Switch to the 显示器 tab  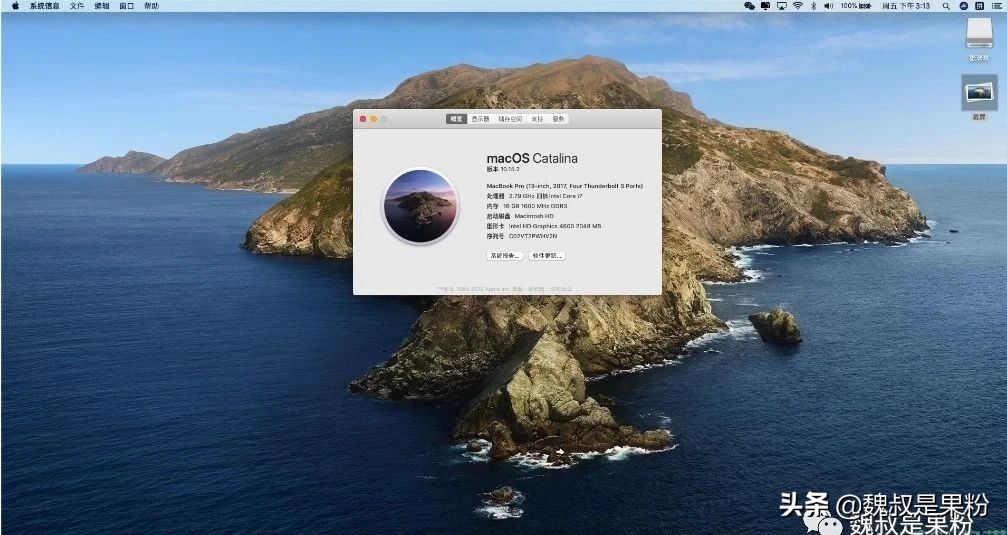click(480, 119)
